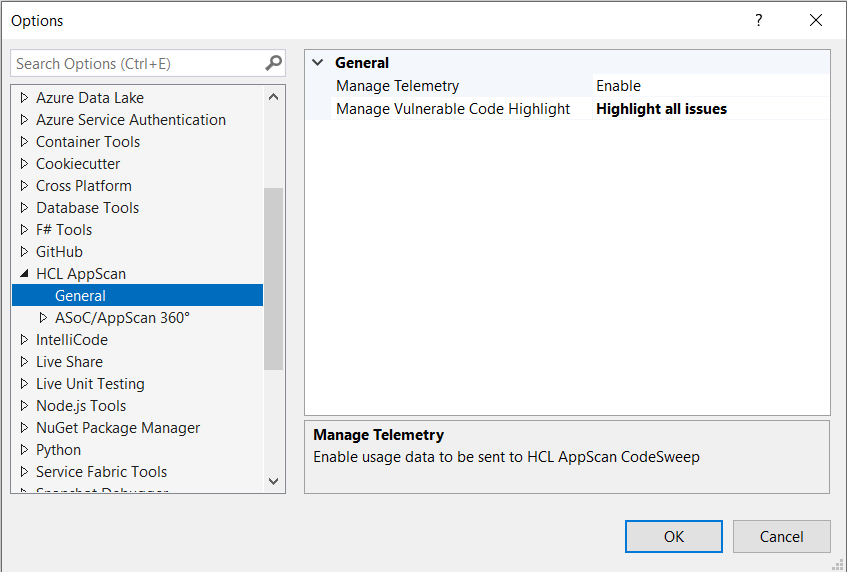Image resolution: width=847 pixels, height=572 pixels.
Task: Expand the NuGet Package Manager node
Action: (x=24, y=428)
